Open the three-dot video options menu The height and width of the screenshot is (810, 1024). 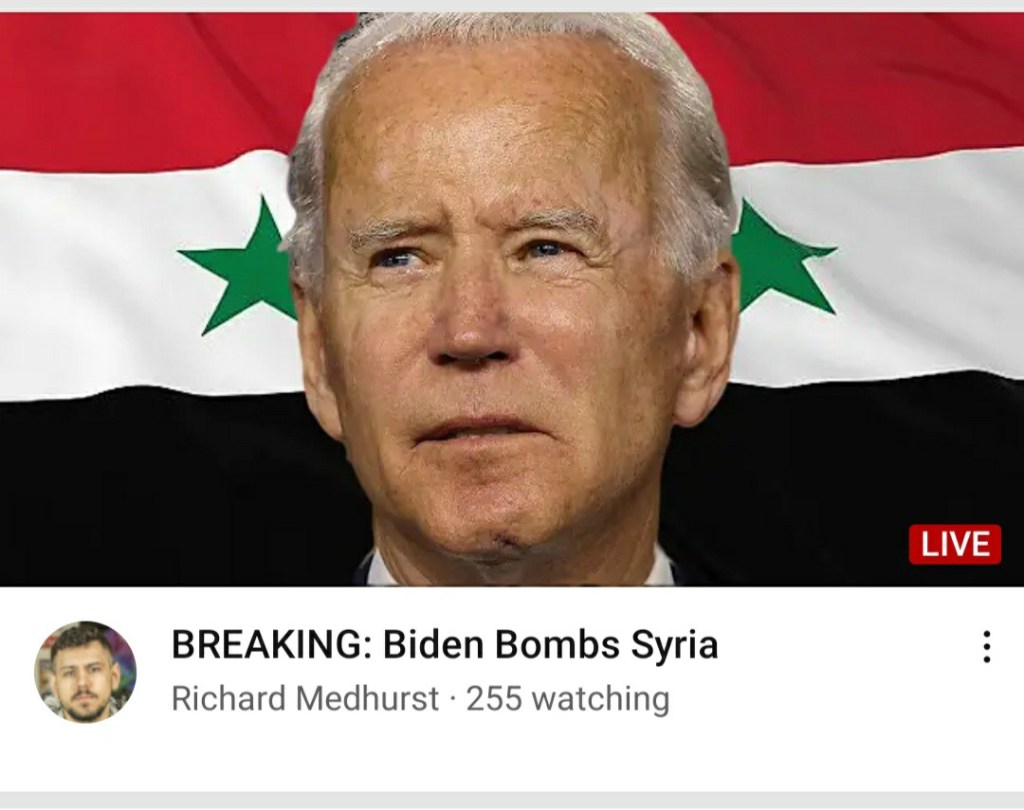click(987, 647)
